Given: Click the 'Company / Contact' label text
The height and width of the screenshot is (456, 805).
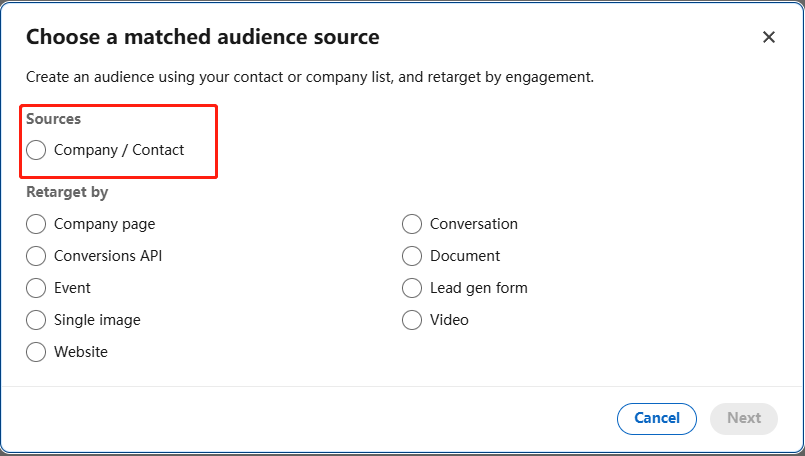Looking at the screenshot, I should [119, 150].
